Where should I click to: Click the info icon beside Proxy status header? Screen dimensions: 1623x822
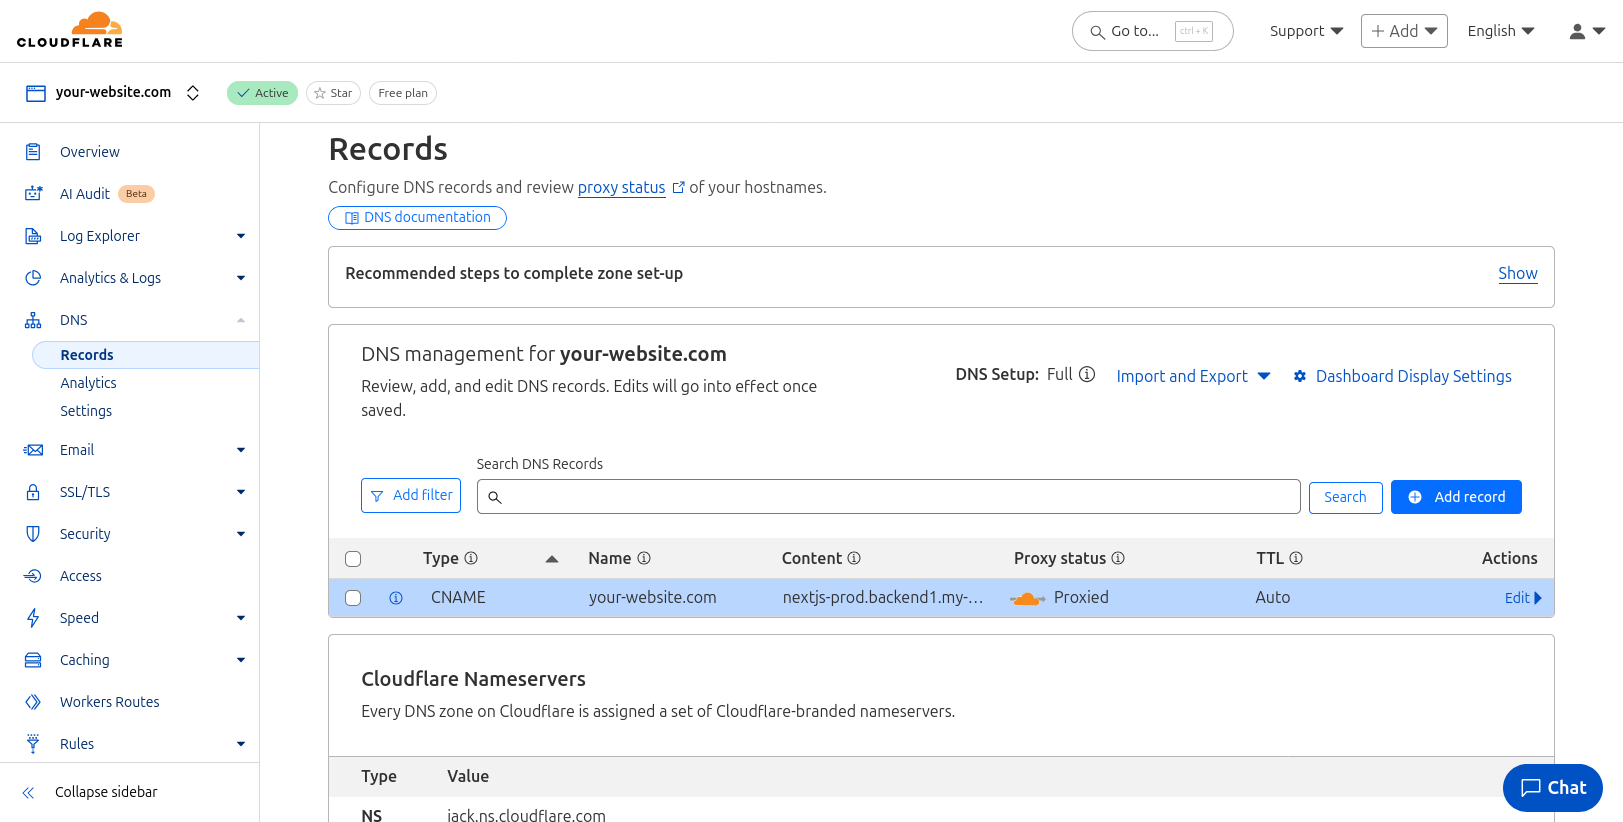coord(1118,558)
